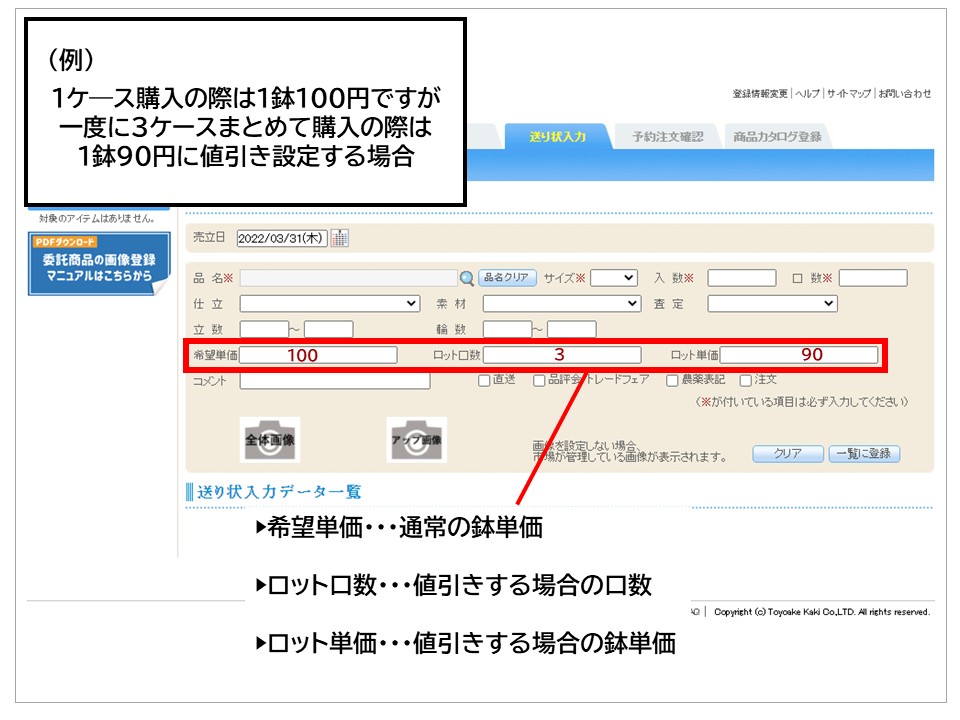960x720 pixels.
Task: Enable the 直送 checkbox
Action: pos(484,380)
